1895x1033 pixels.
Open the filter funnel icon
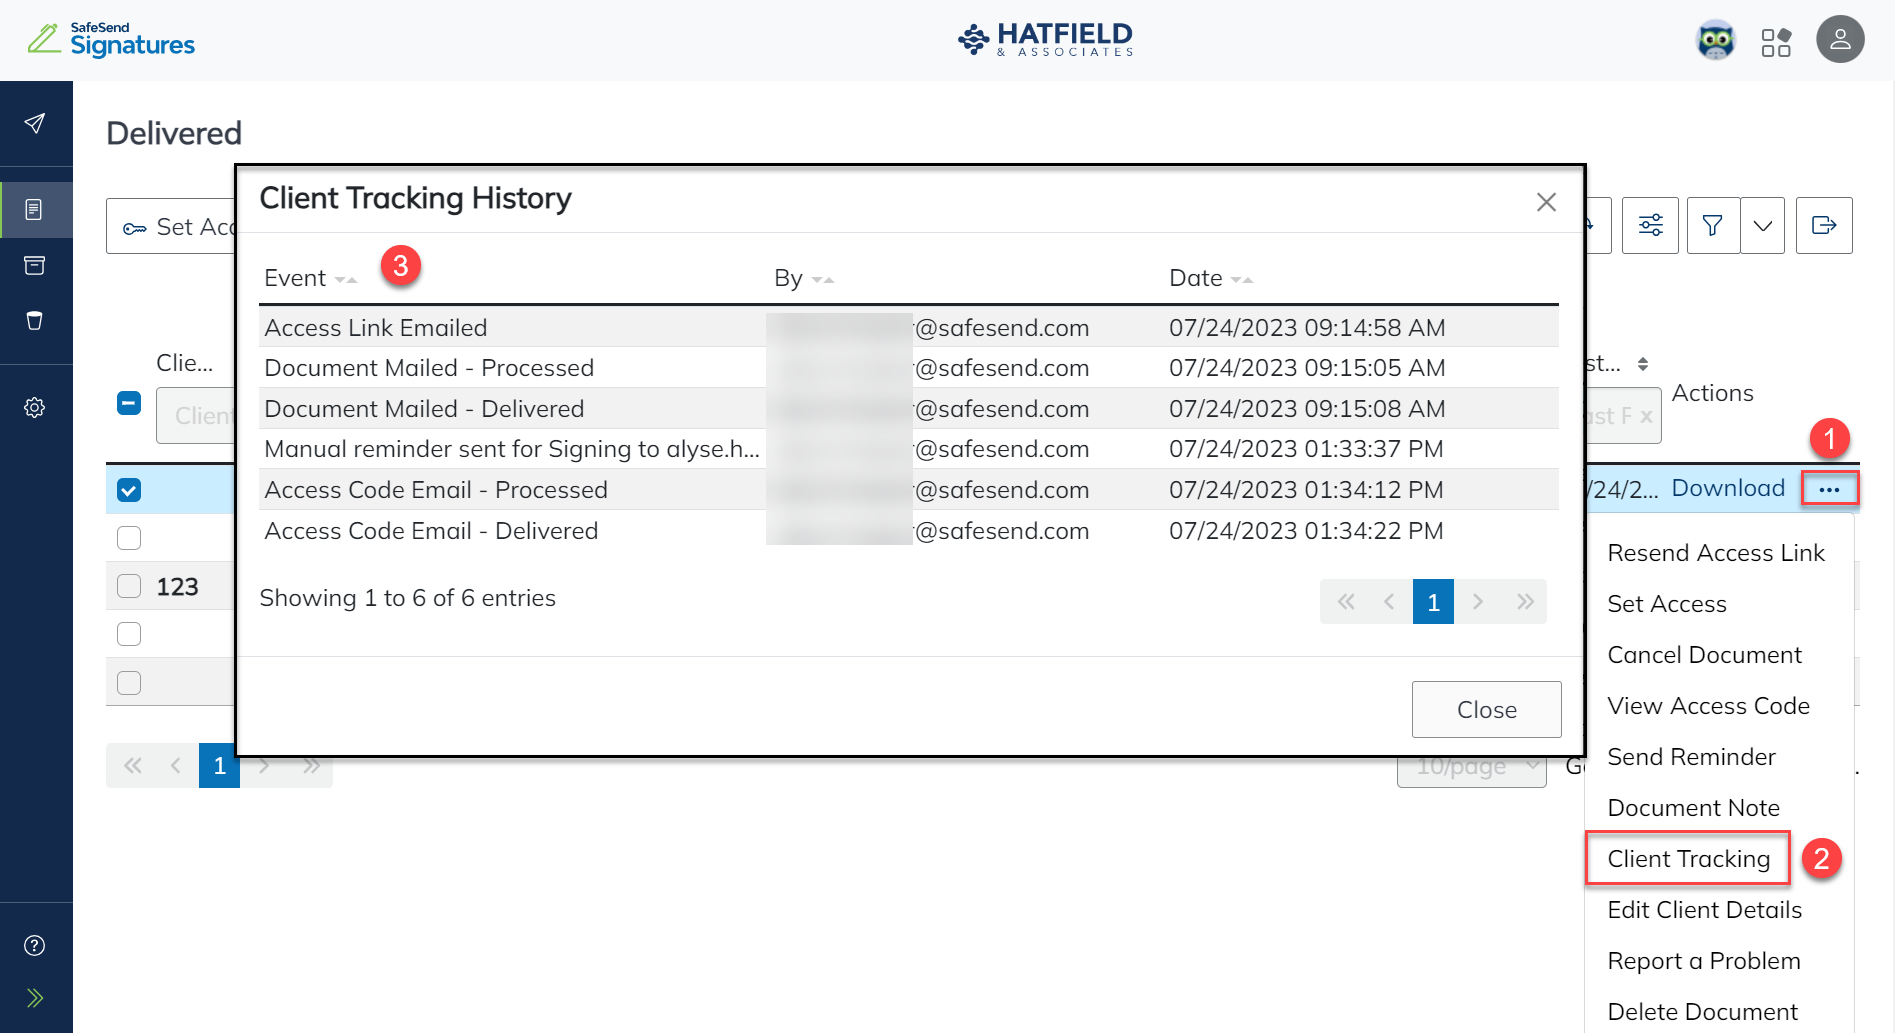point(1712,225)
